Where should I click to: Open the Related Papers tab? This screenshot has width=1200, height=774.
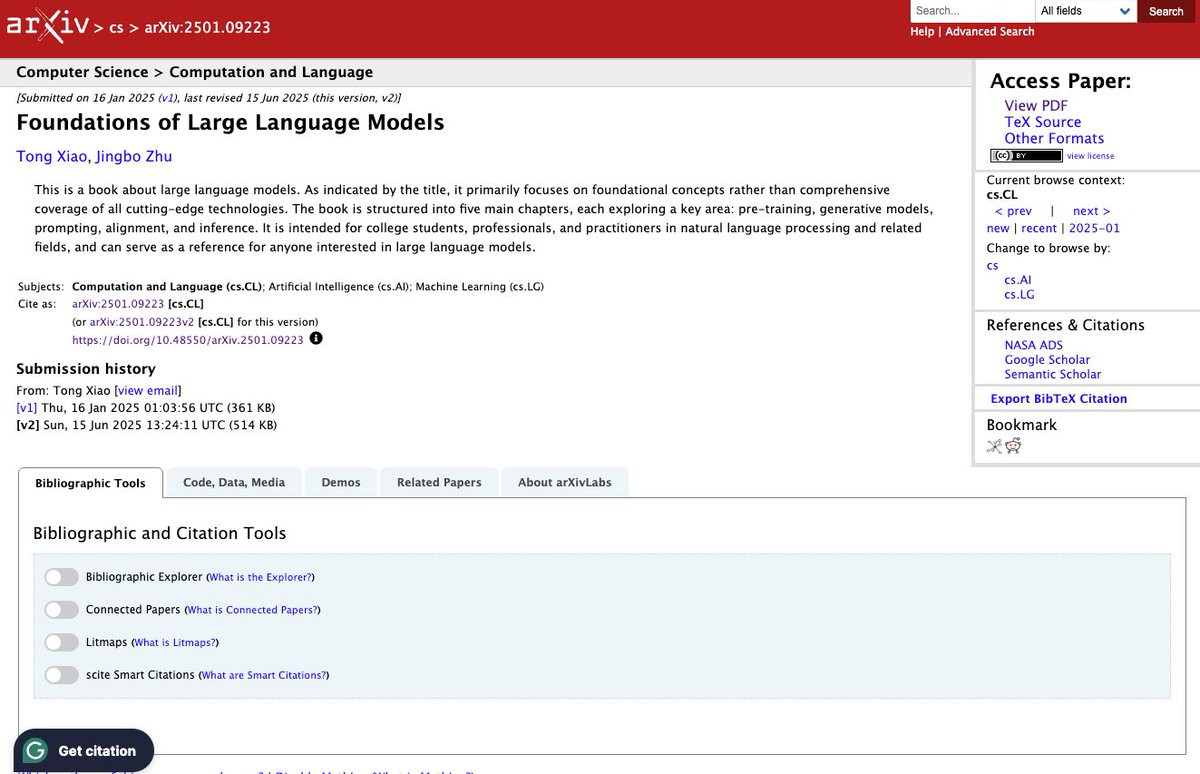point(439,482)
